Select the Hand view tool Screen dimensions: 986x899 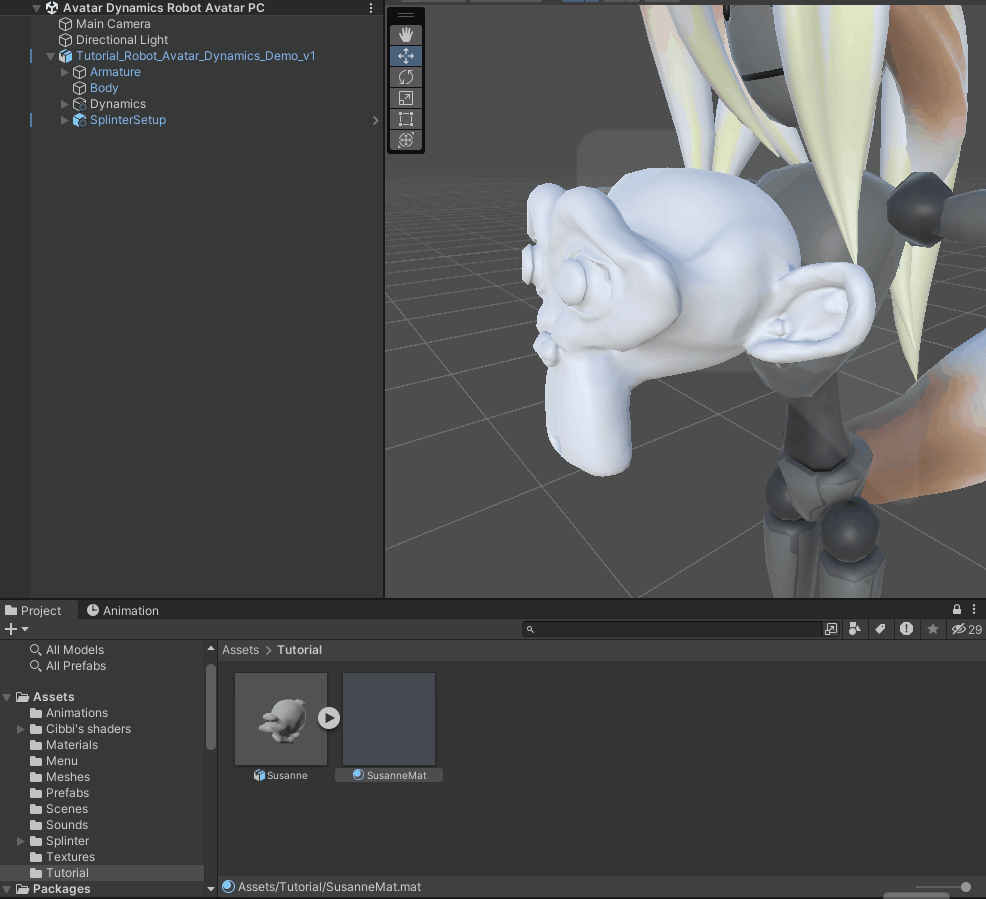406,35
